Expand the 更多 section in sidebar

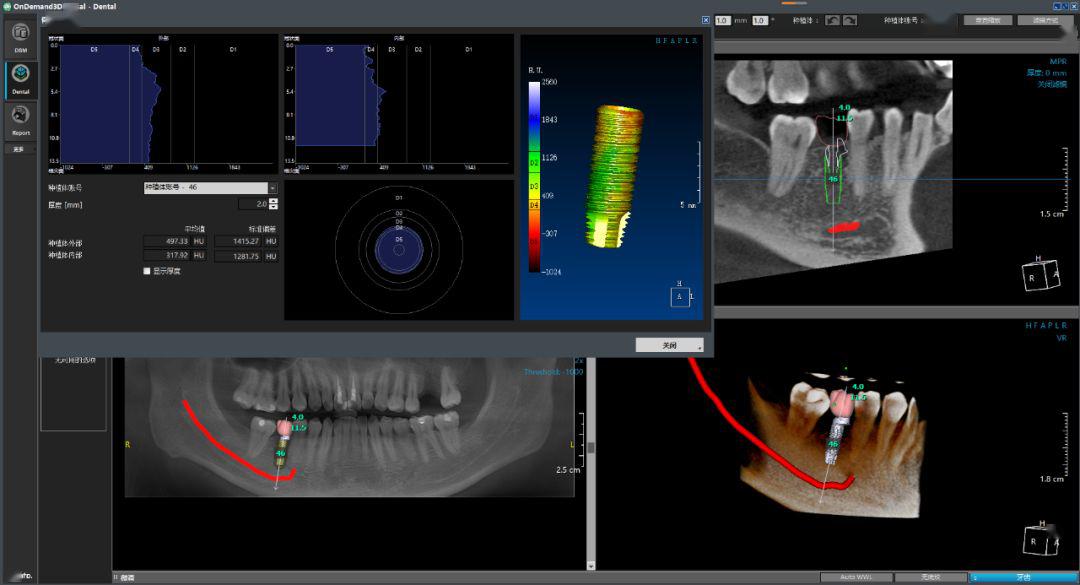(x=19, y=149)
